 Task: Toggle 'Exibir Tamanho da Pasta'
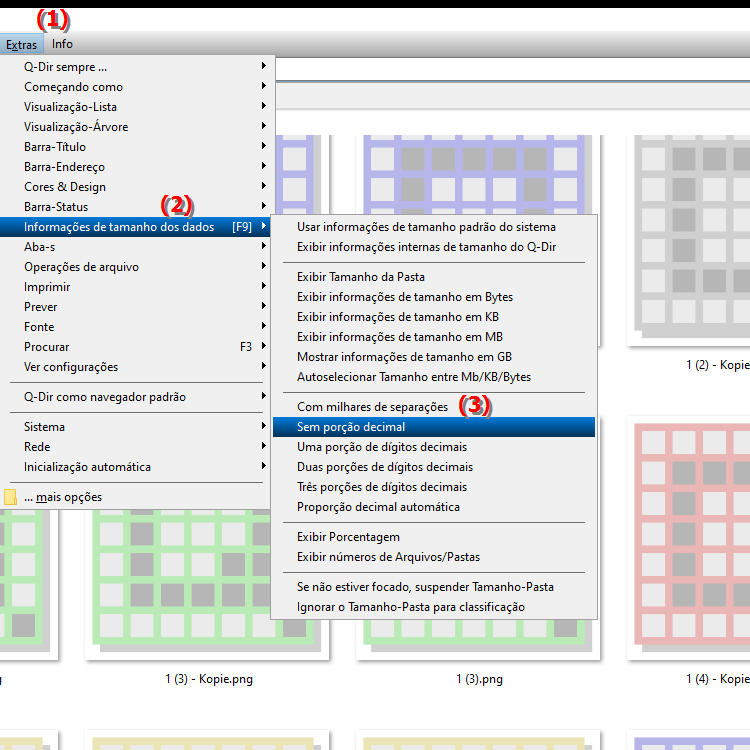coord(434,277)
